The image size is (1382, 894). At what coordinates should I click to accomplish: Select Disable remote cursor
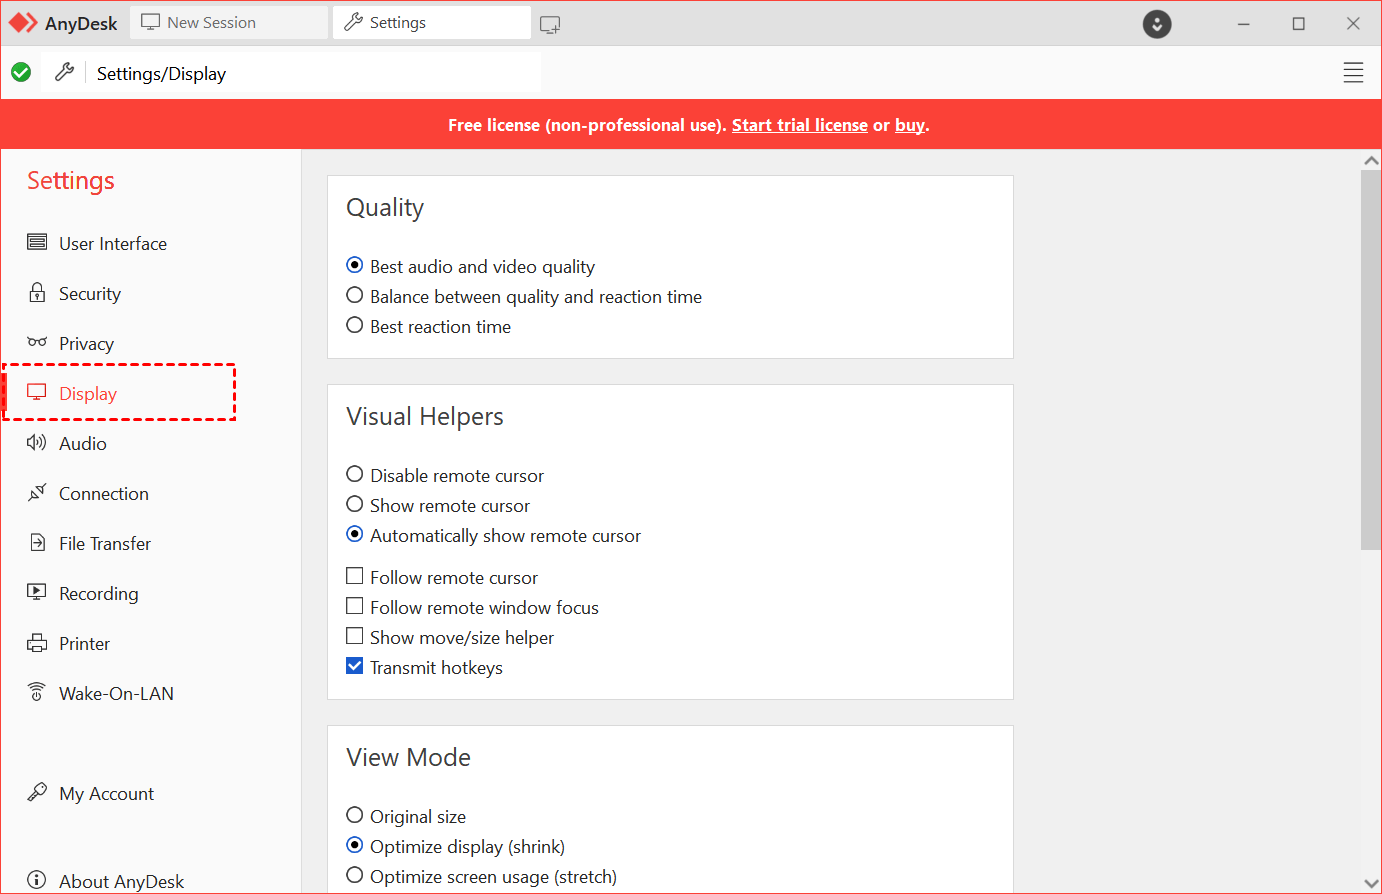click(x=445, y=475)
